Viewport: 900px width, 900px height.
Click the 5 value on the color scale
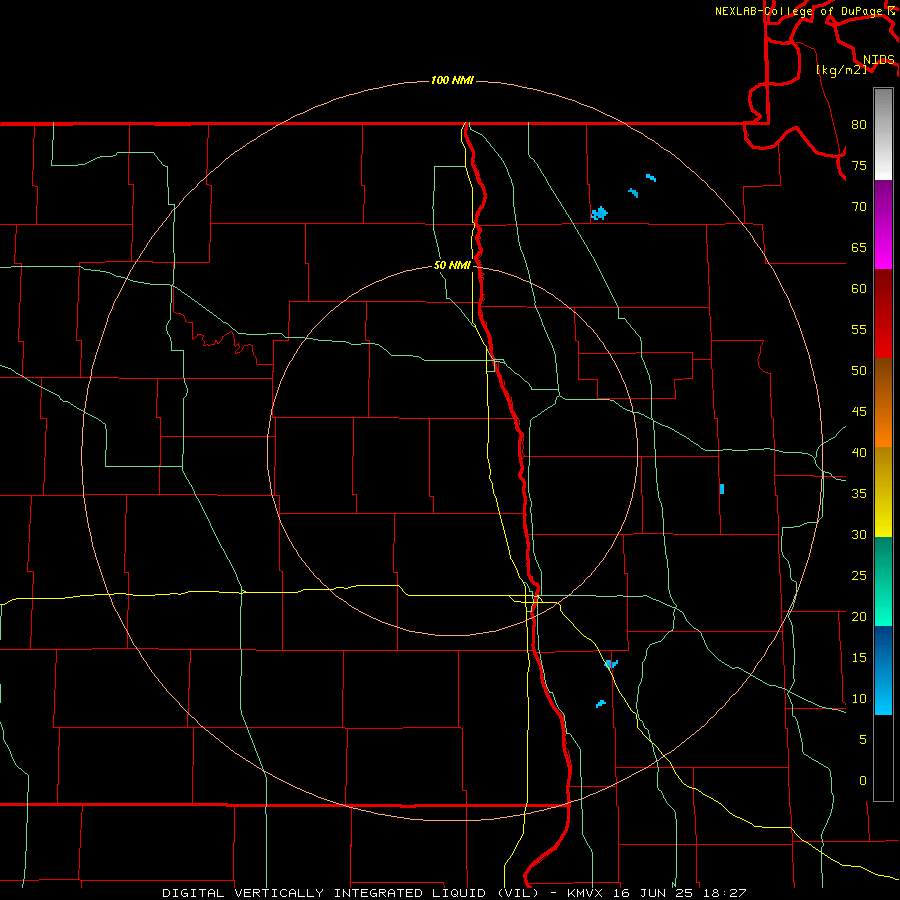click(862, 739)
